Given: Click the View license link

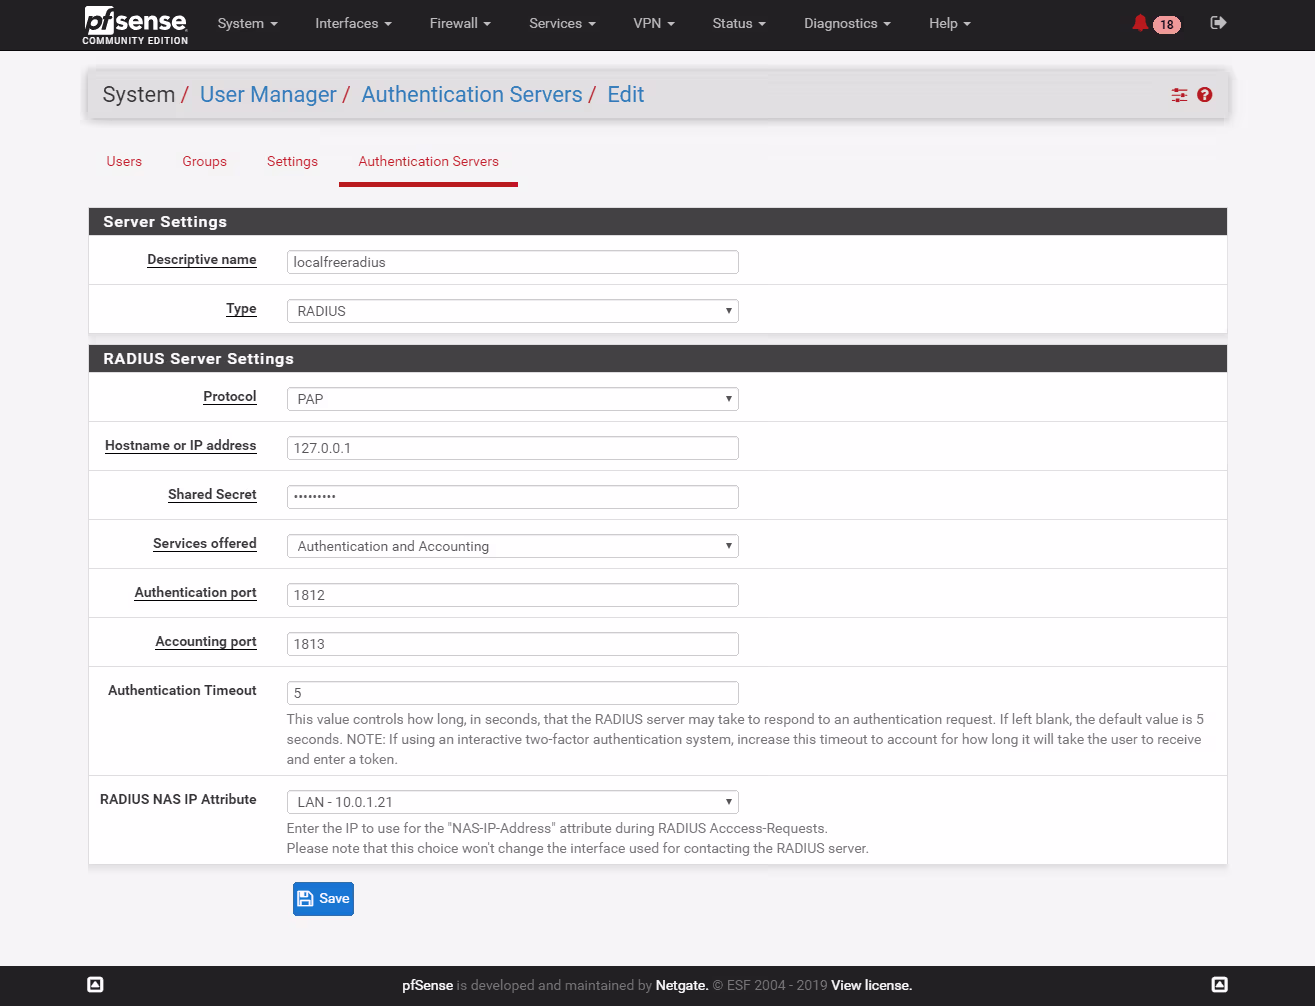Looking at the screenshot, I should tap(871, 985).
